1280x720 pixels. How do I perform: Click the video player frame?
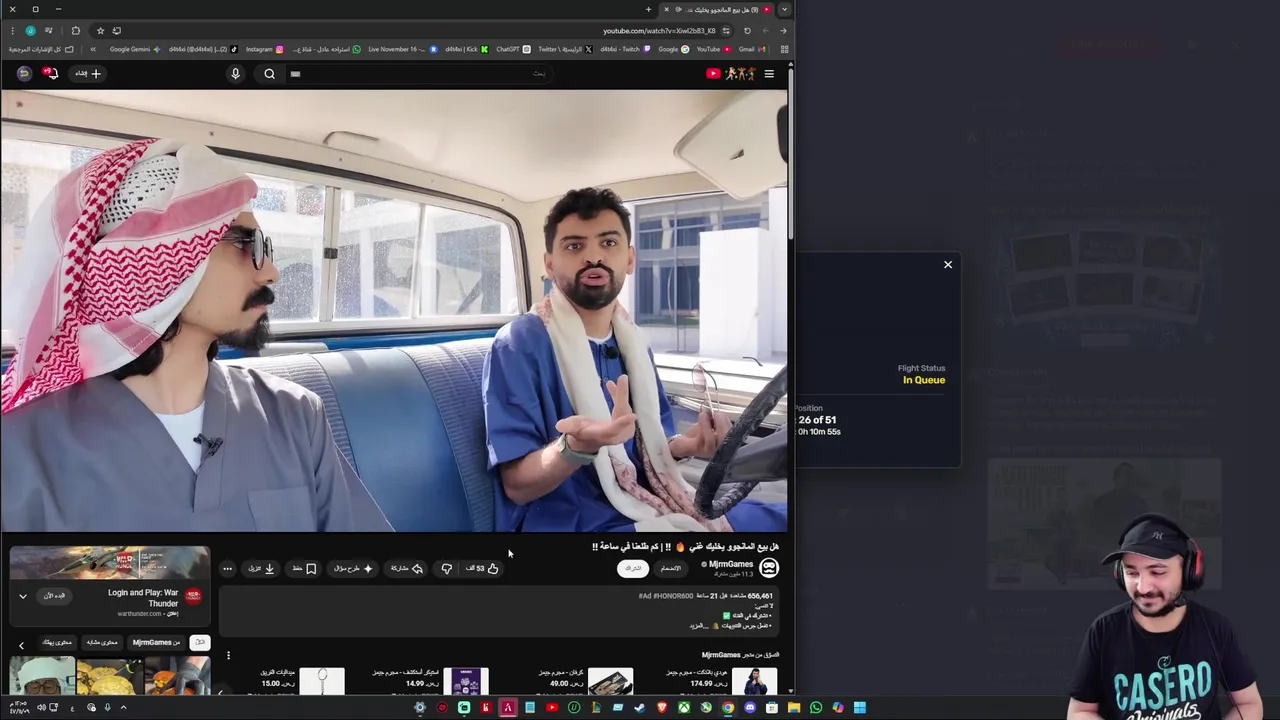[x=394, y=310]
